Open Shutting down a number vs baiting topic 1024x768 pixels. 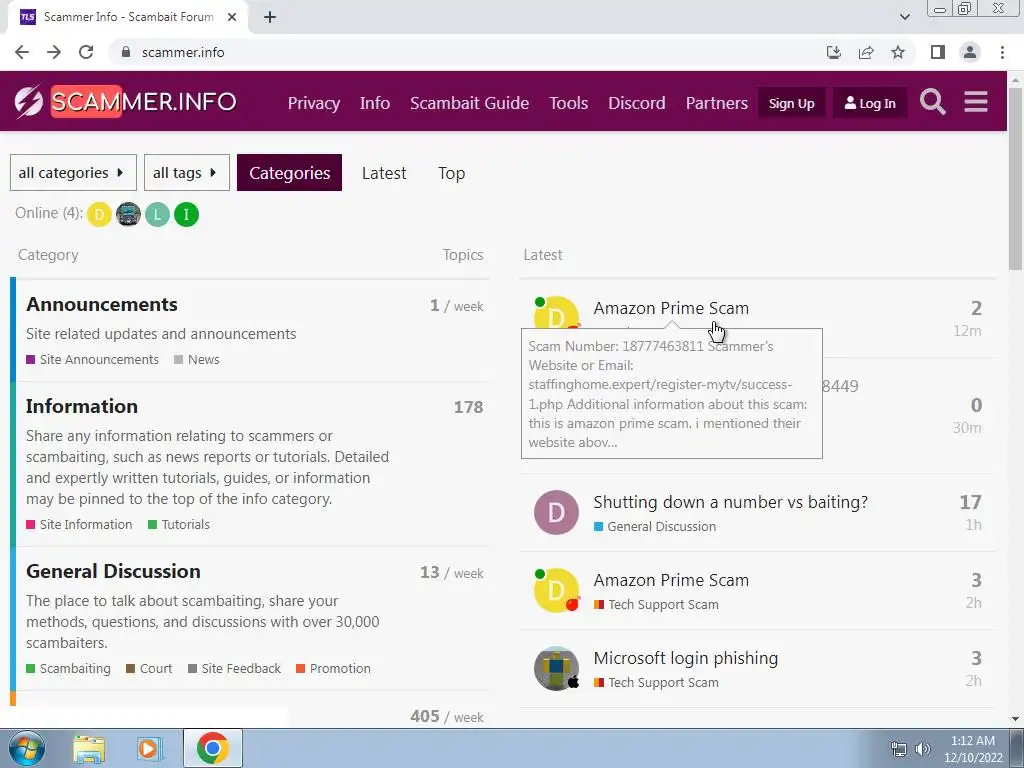[731, 502]
